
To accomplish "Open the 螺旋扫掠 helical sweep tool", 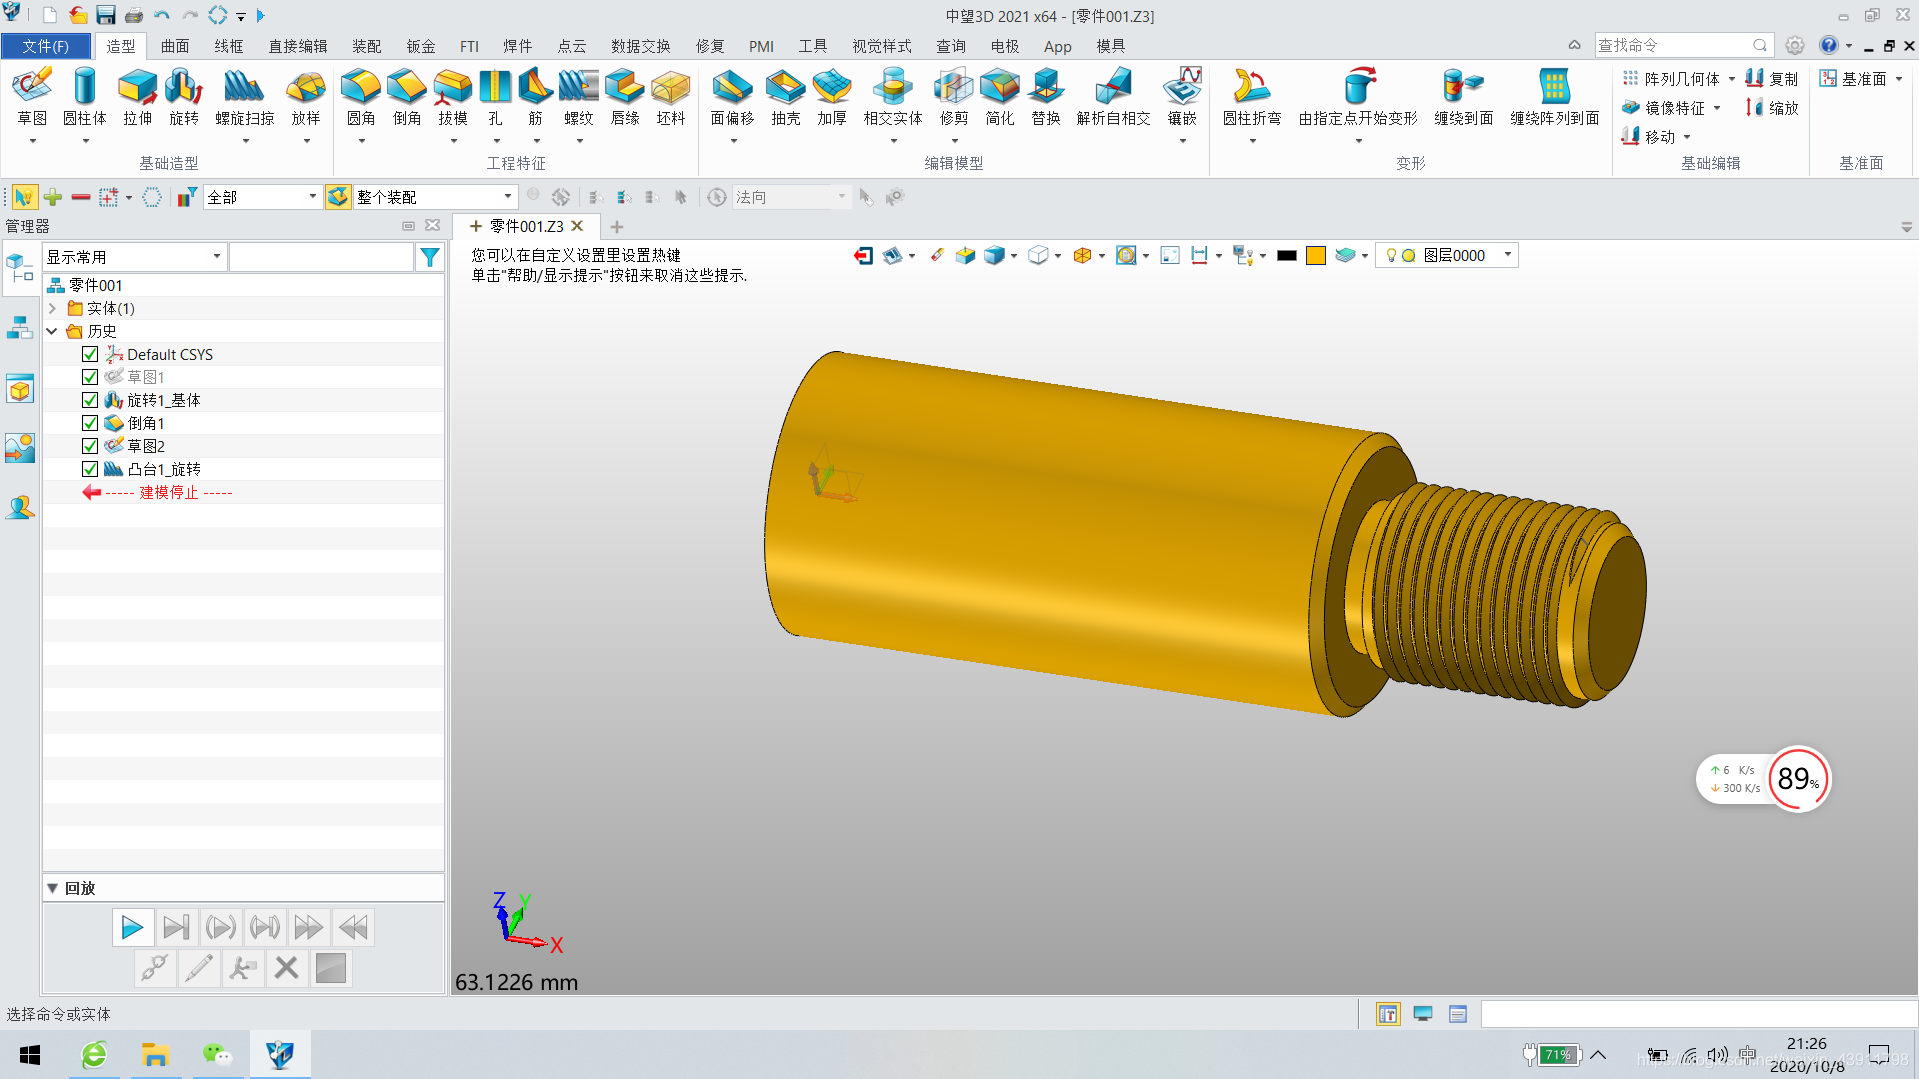I will click(245, 97).
